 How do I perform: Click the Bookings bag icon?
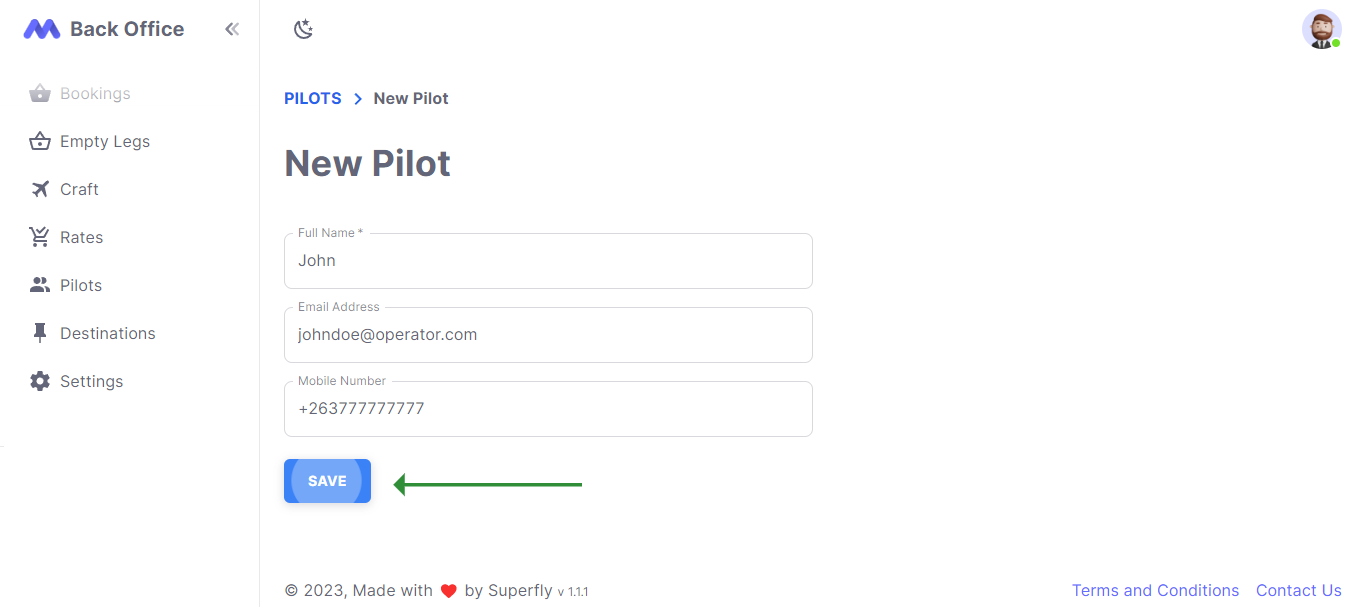[40, 93]
